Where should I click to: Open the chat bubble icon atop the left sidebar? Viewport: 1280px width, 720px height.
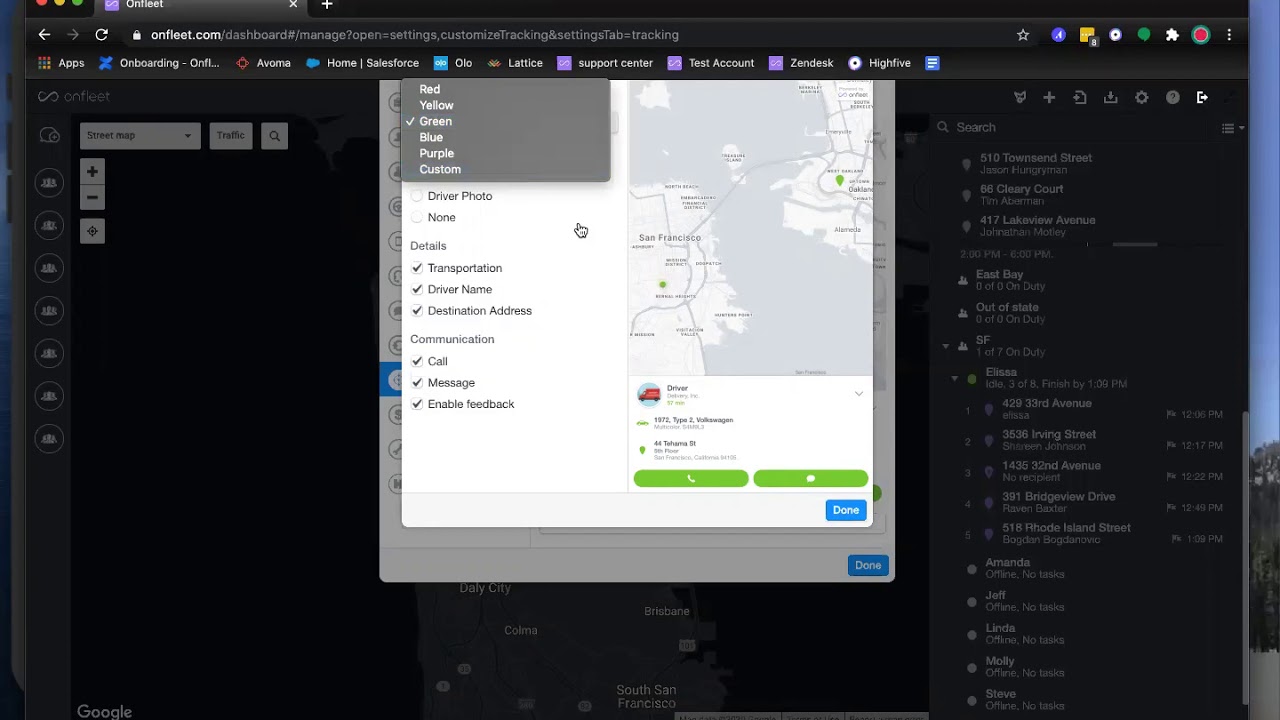point(49,136)
